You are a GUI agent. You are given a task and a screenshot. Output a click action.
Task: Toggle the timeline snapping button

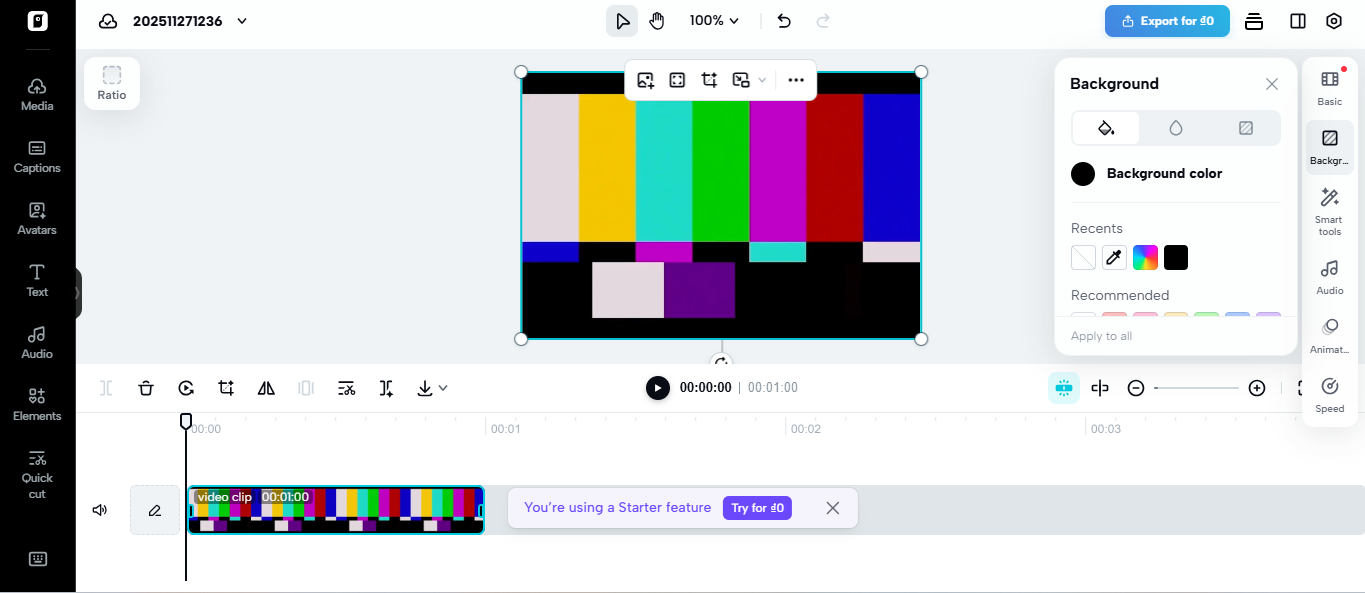[x=1064, y=388]
